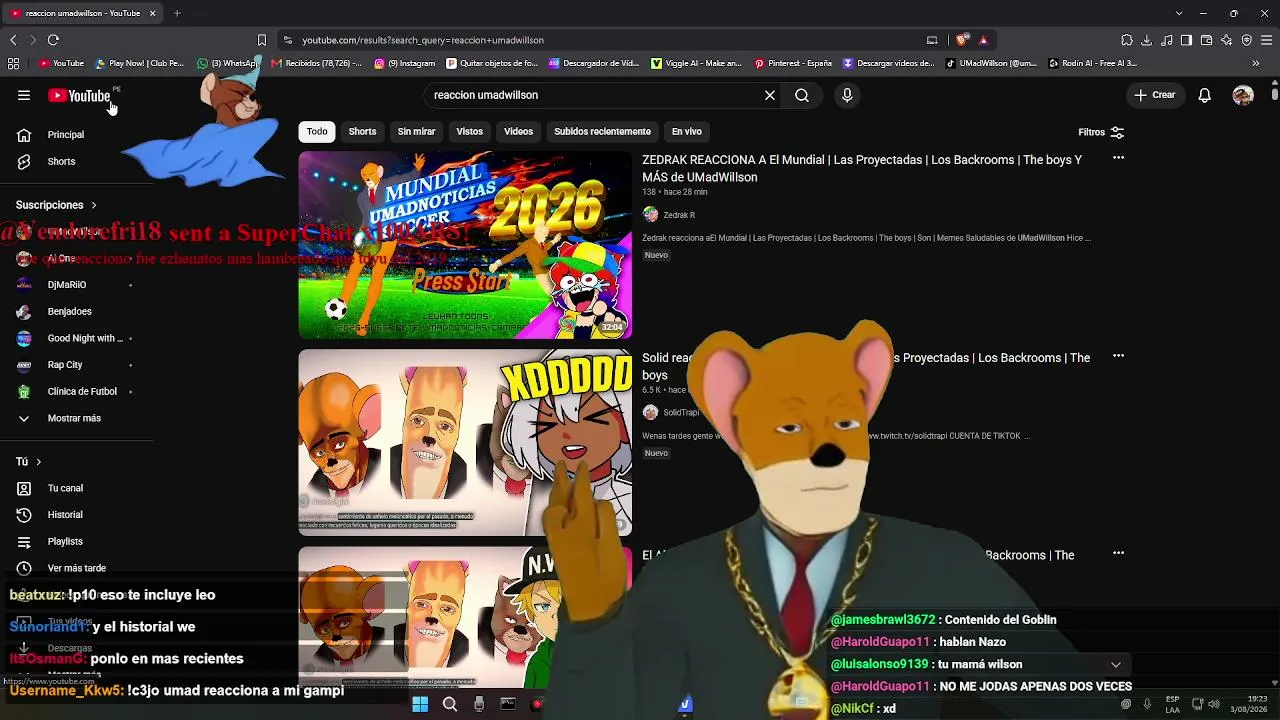Expand the Suscripciones section
The width and height of the screenshot is (1280, 720).
click(56, 205)
